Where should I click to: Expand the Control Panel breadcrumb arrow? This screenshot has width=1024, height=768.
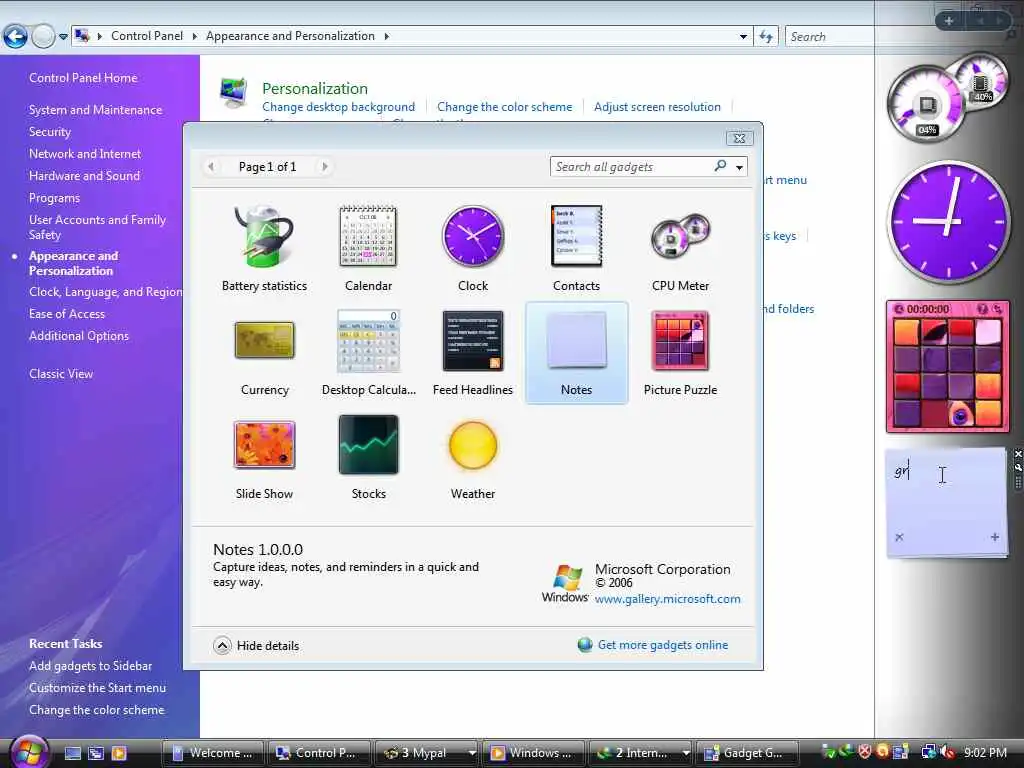tap(195, 37)
